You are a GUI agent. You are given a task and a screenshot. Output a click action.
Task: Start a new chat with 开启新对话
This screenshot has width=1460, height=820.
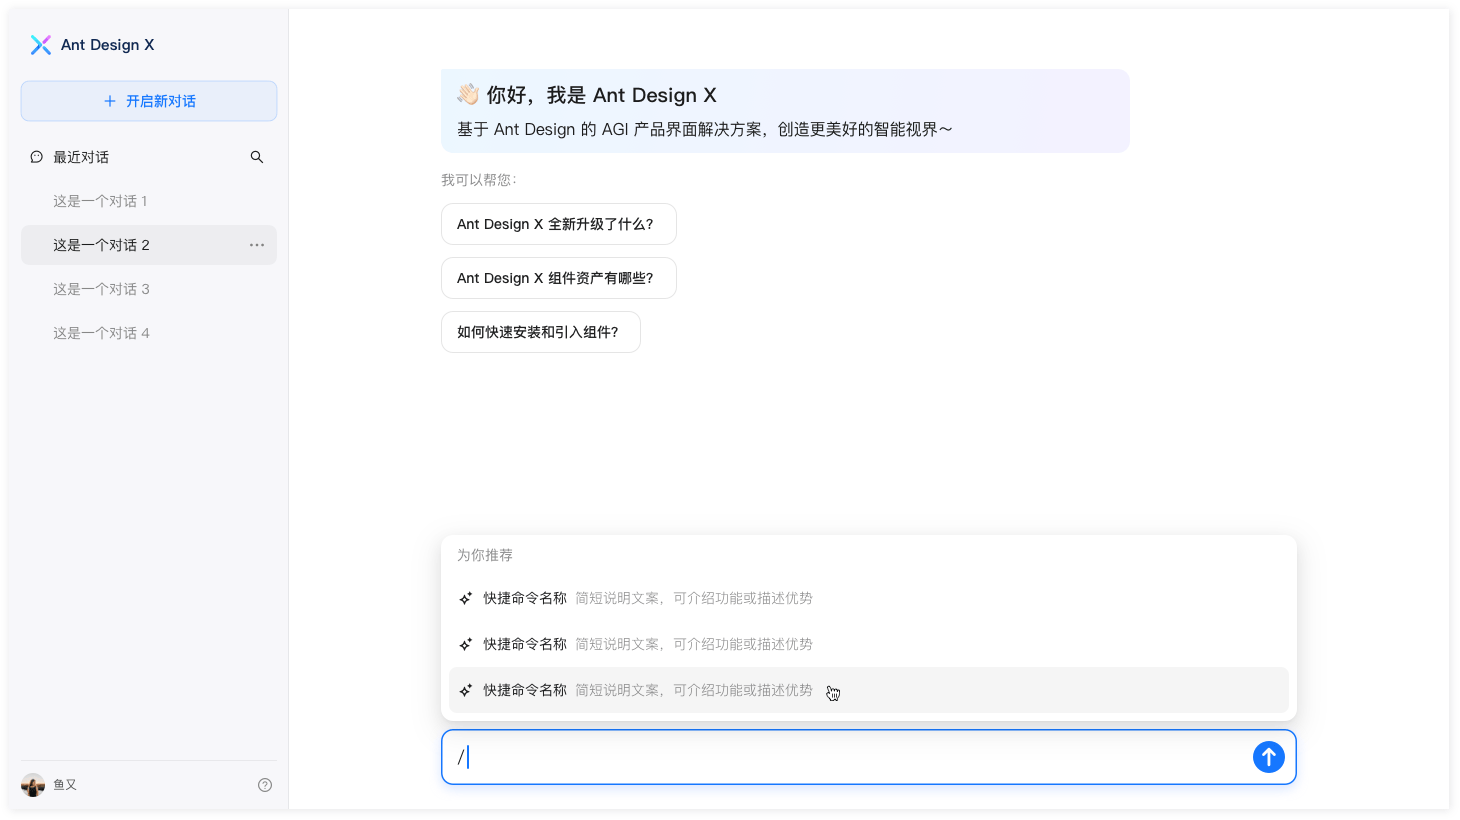click(149, 101)
